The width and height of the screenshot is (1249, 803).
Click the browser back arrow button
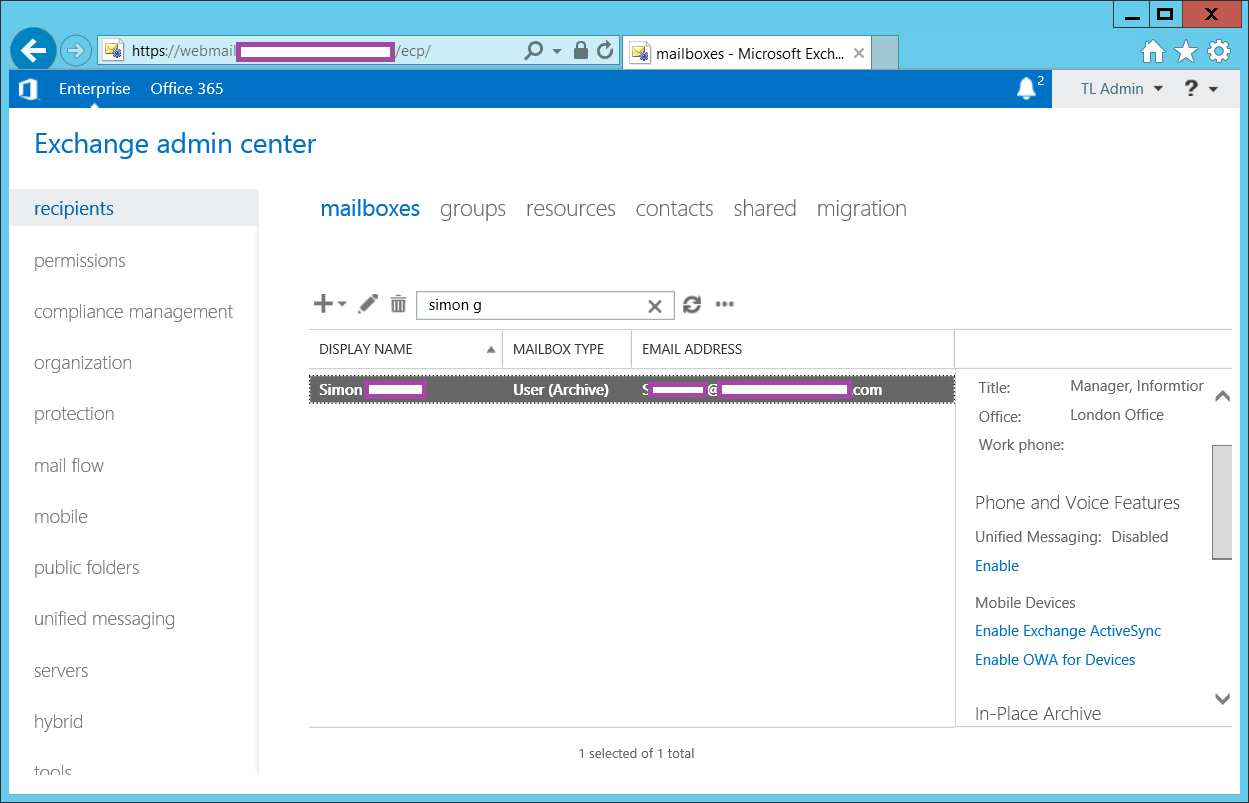pos(34,50)
